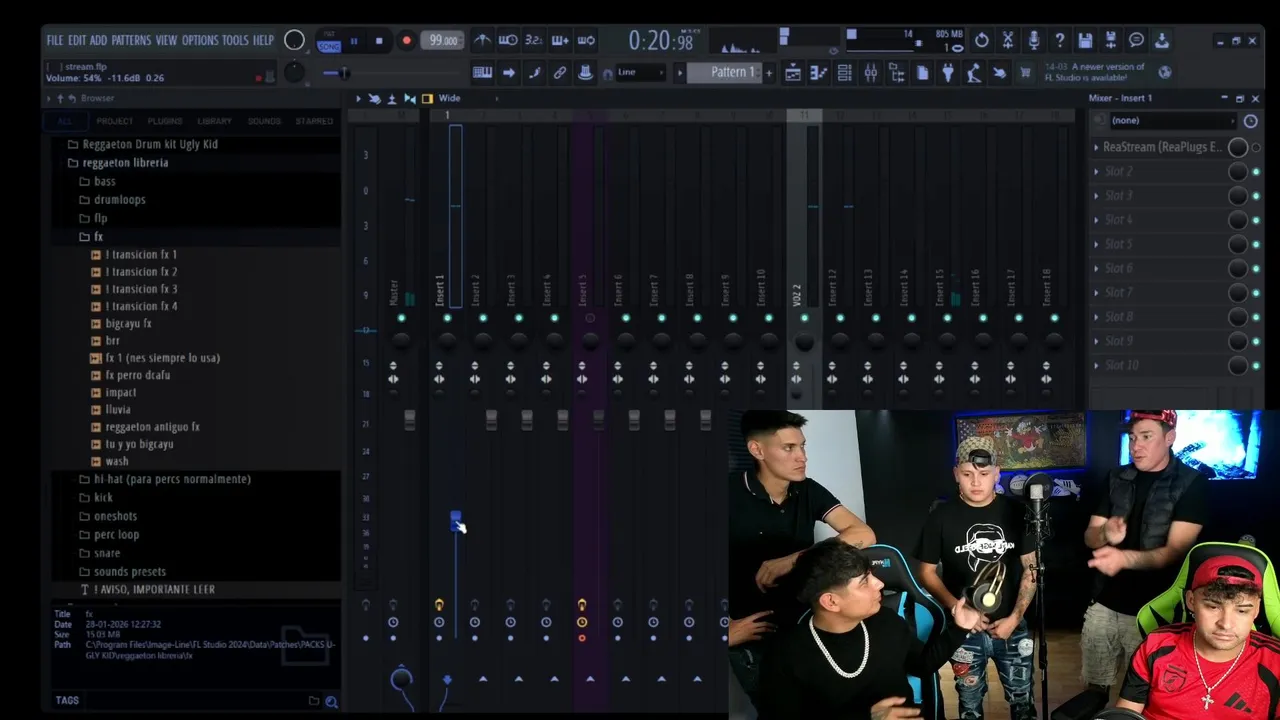The width and height of the screenshot is (1280, 720).
Task: Open the pattern selector arrow before Pattern 1
Action: [x=680, y=72]
